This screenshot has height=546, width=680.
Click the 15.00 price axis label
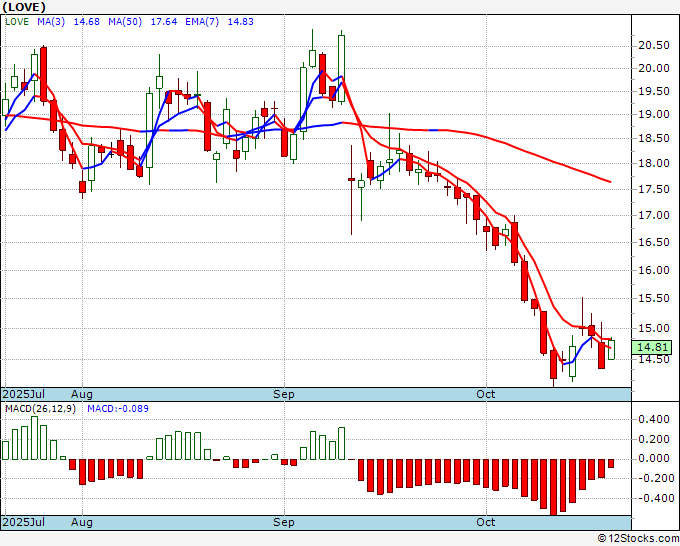coord(654,328)
